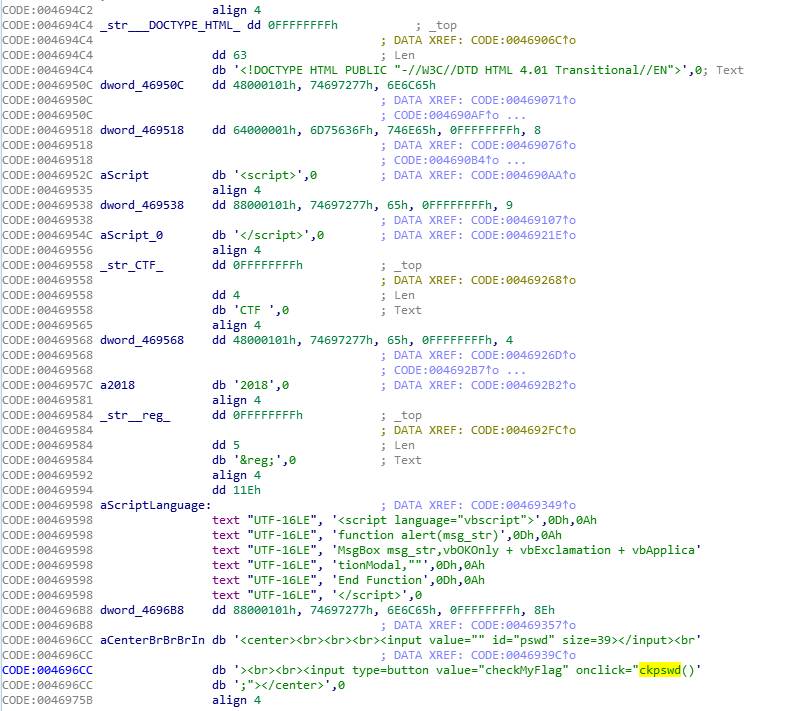This screenshot has height=711, width=810.
Task: Select the aScriptLanguage label
Action: (155, 505)
